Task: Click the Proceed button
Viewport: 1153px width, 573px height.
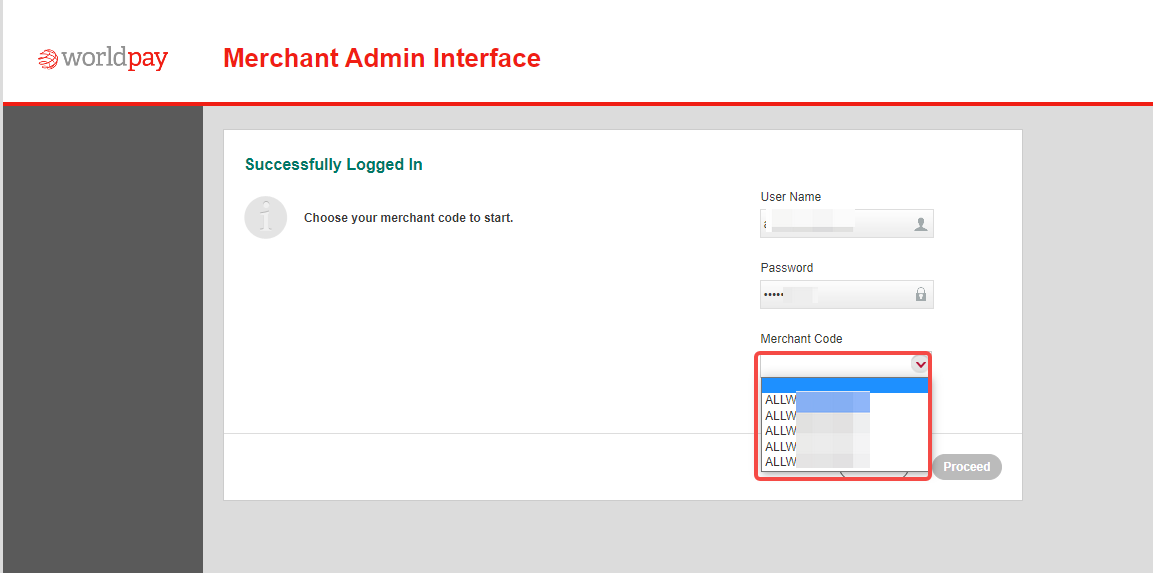Action: [967, 467]
